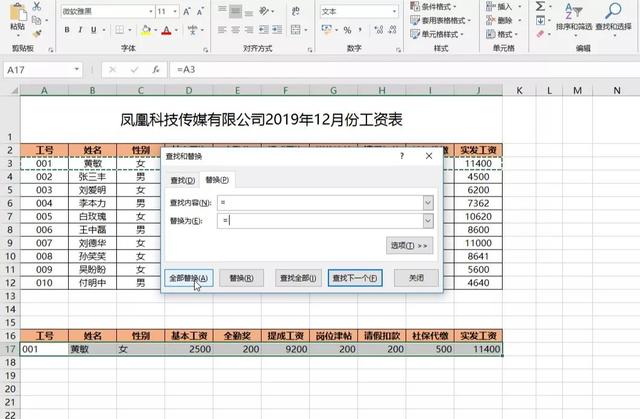Apply Italic formatting
This screenshot has height=419, width=640.
tap(81, 29)
